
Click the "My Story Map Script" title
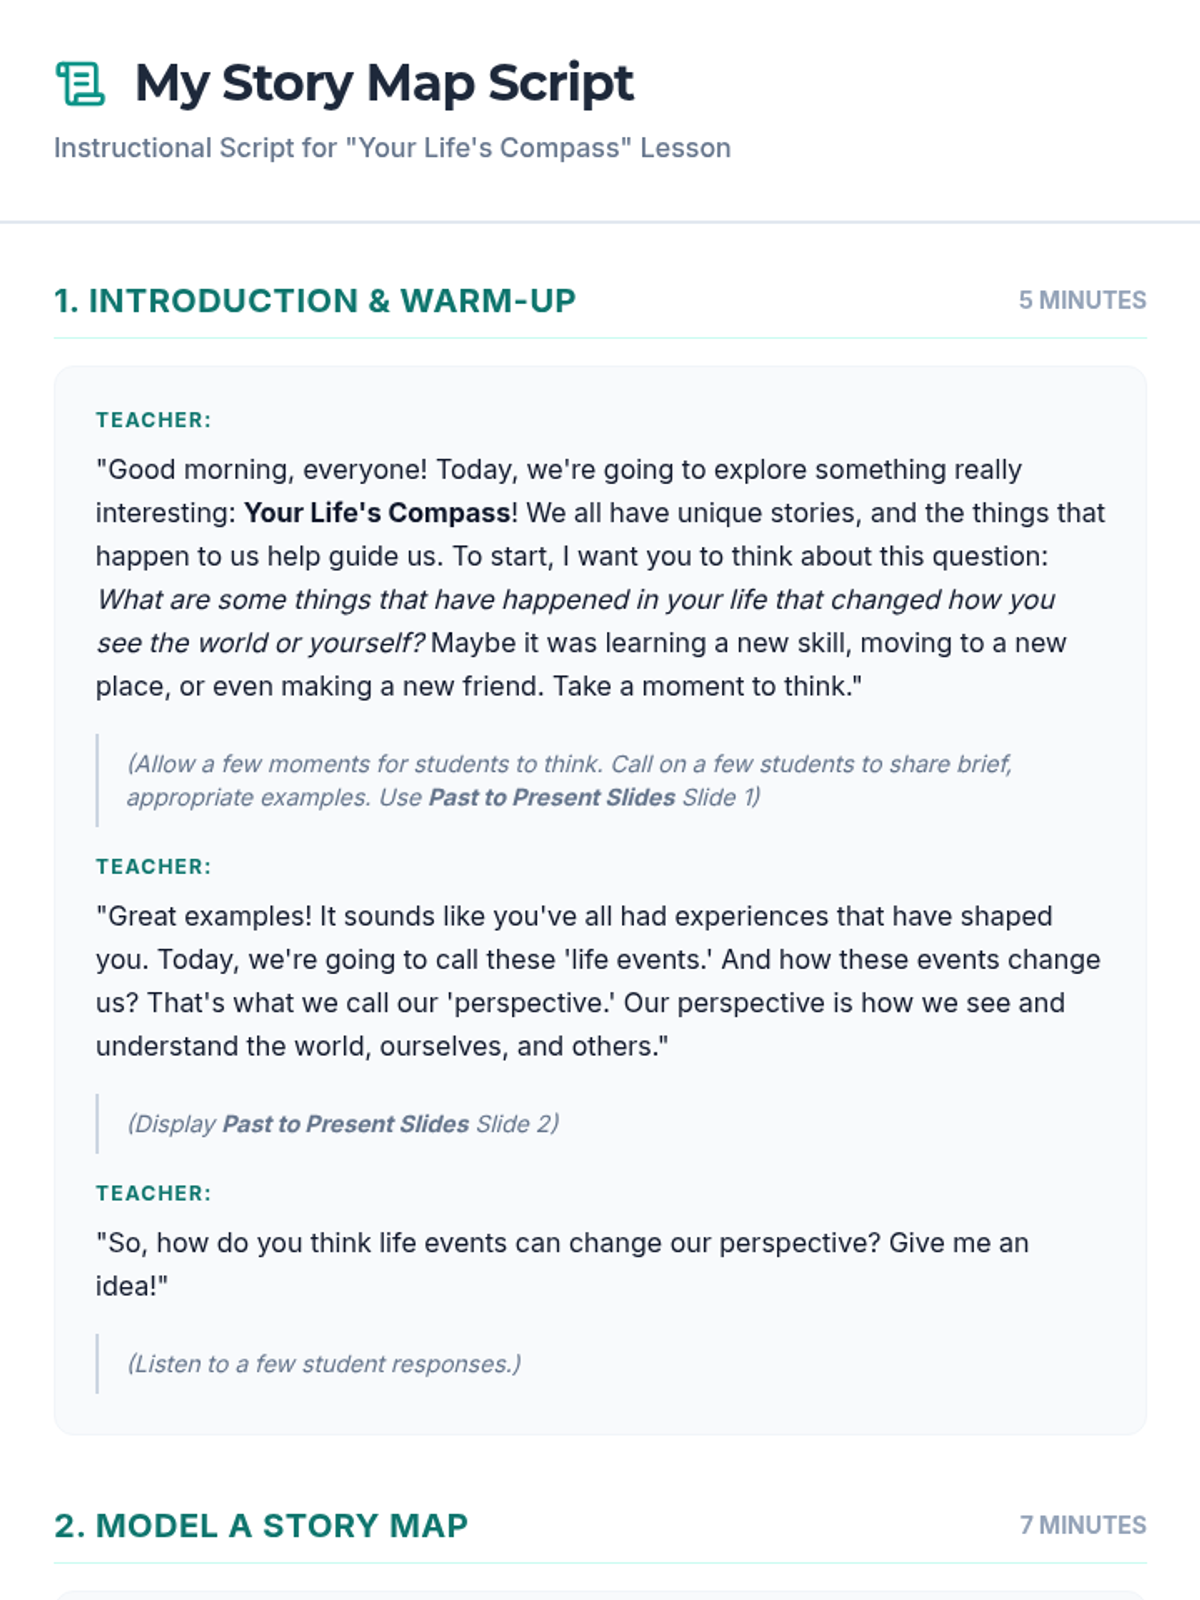(x=384, y=83)
